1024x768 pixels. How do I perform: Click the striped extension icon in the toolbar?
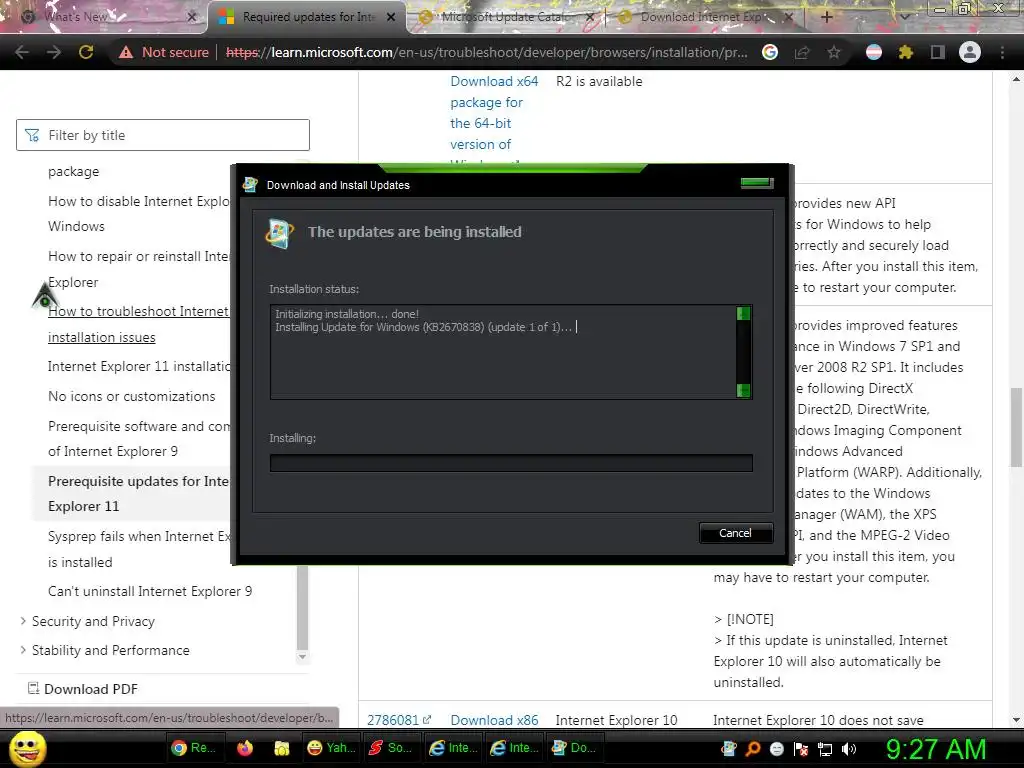tap(874, 52)
